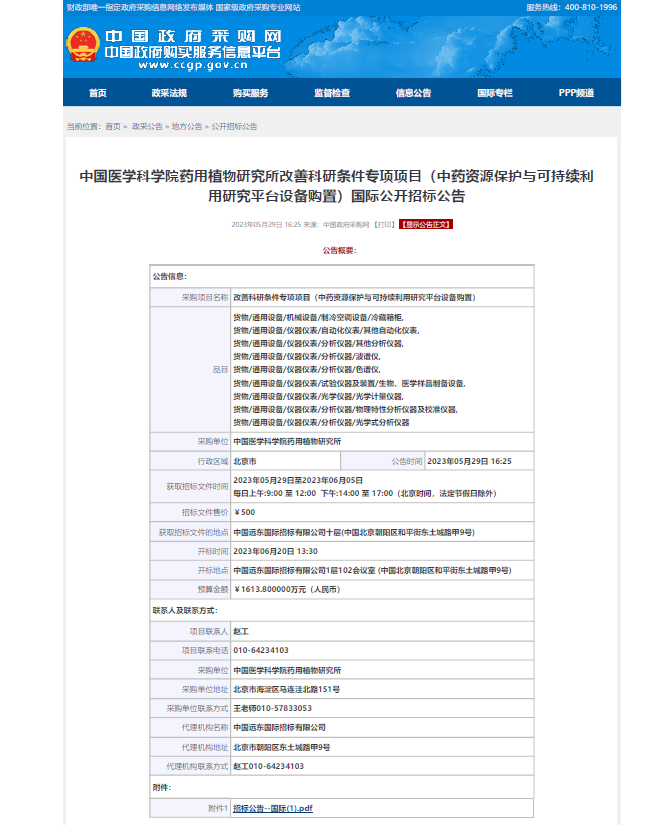Select budget amount ￥1613.800000万元
This screenshot has height=825, width=672.
pyautogui.click(x=287, y=589)
